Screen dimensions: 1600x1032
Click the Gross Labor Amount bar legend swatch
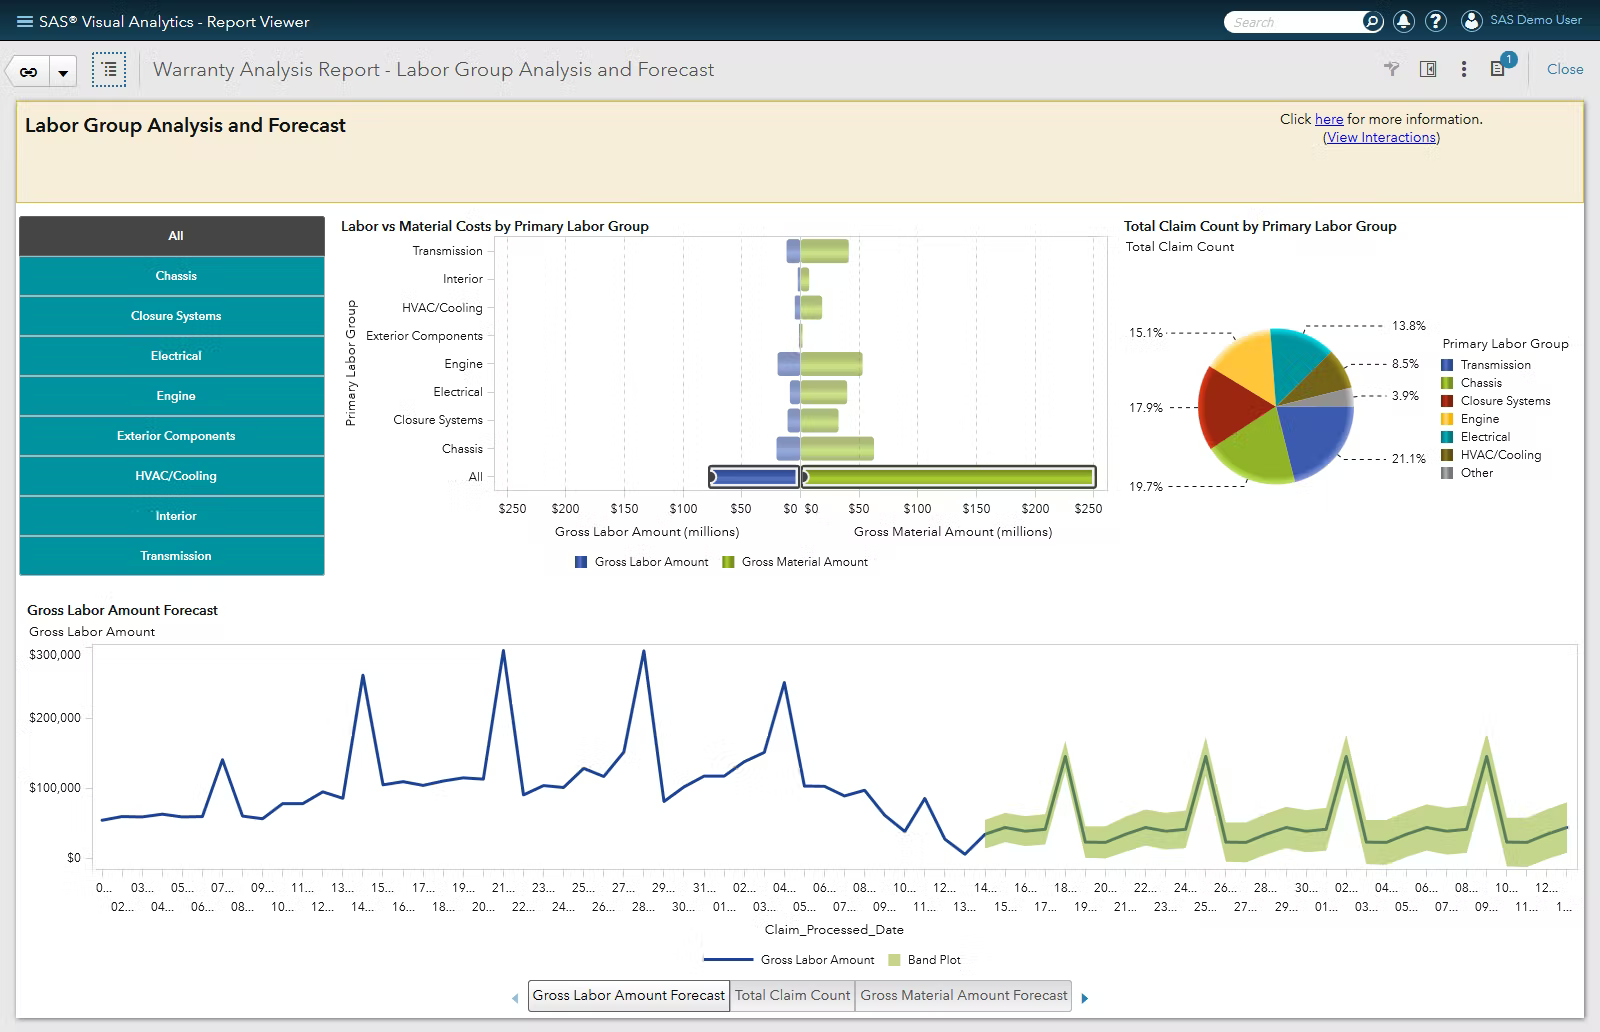[581, 562]
